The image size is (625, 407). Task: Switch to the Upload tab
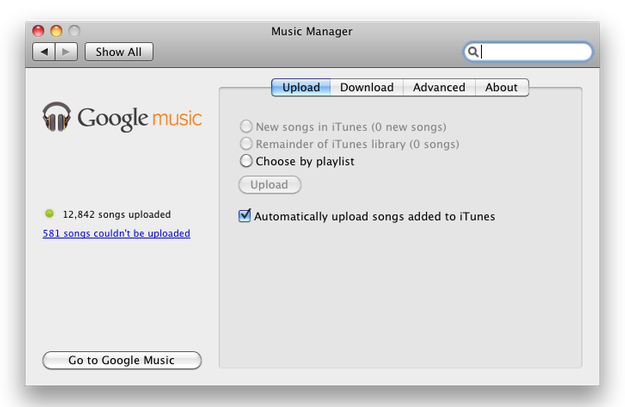301,87
